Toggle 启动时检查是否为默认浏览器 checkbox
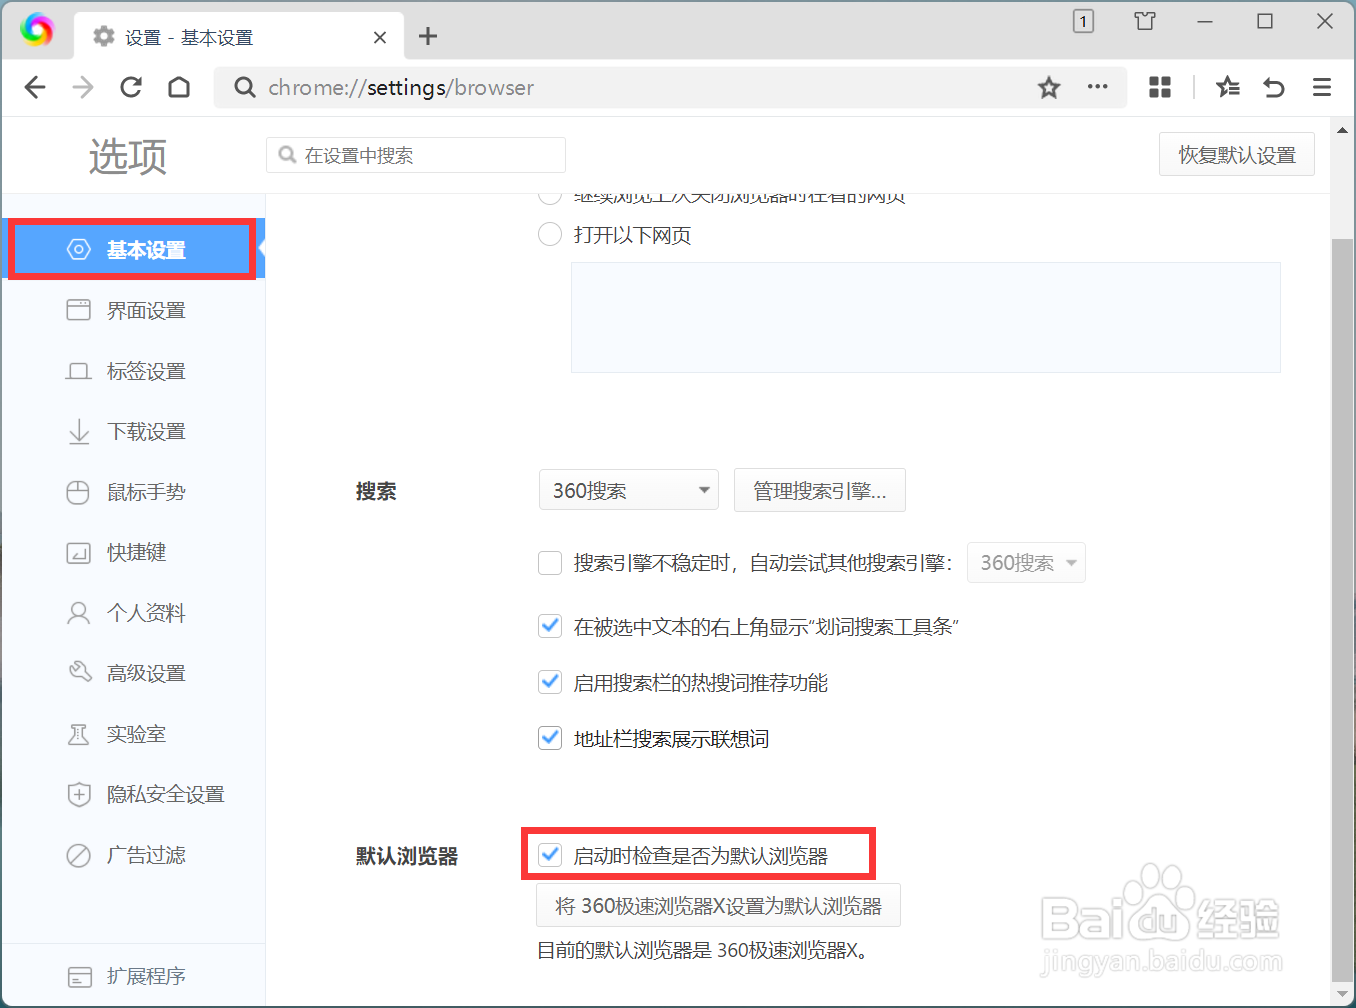This screenshot has height=1008, width=1356. 550,855
